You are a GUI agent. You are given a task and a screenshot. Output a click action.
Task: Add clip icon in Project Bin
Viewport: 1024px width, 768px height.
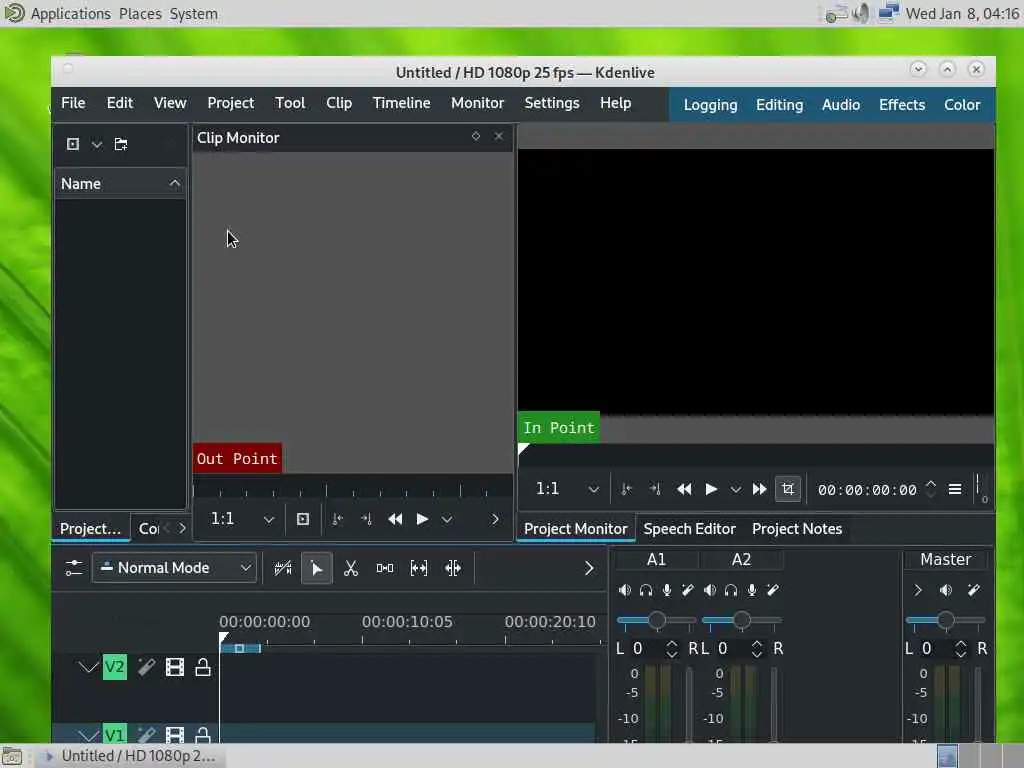[x=72, y=144]
